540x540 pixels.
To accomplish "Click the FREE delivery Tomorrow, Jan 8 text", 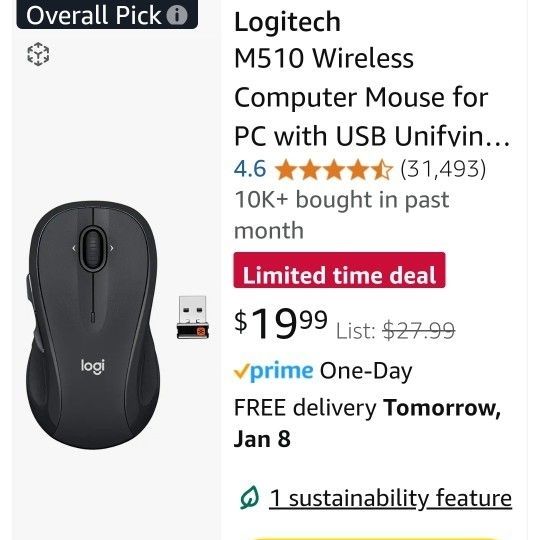I will (367, 423).
